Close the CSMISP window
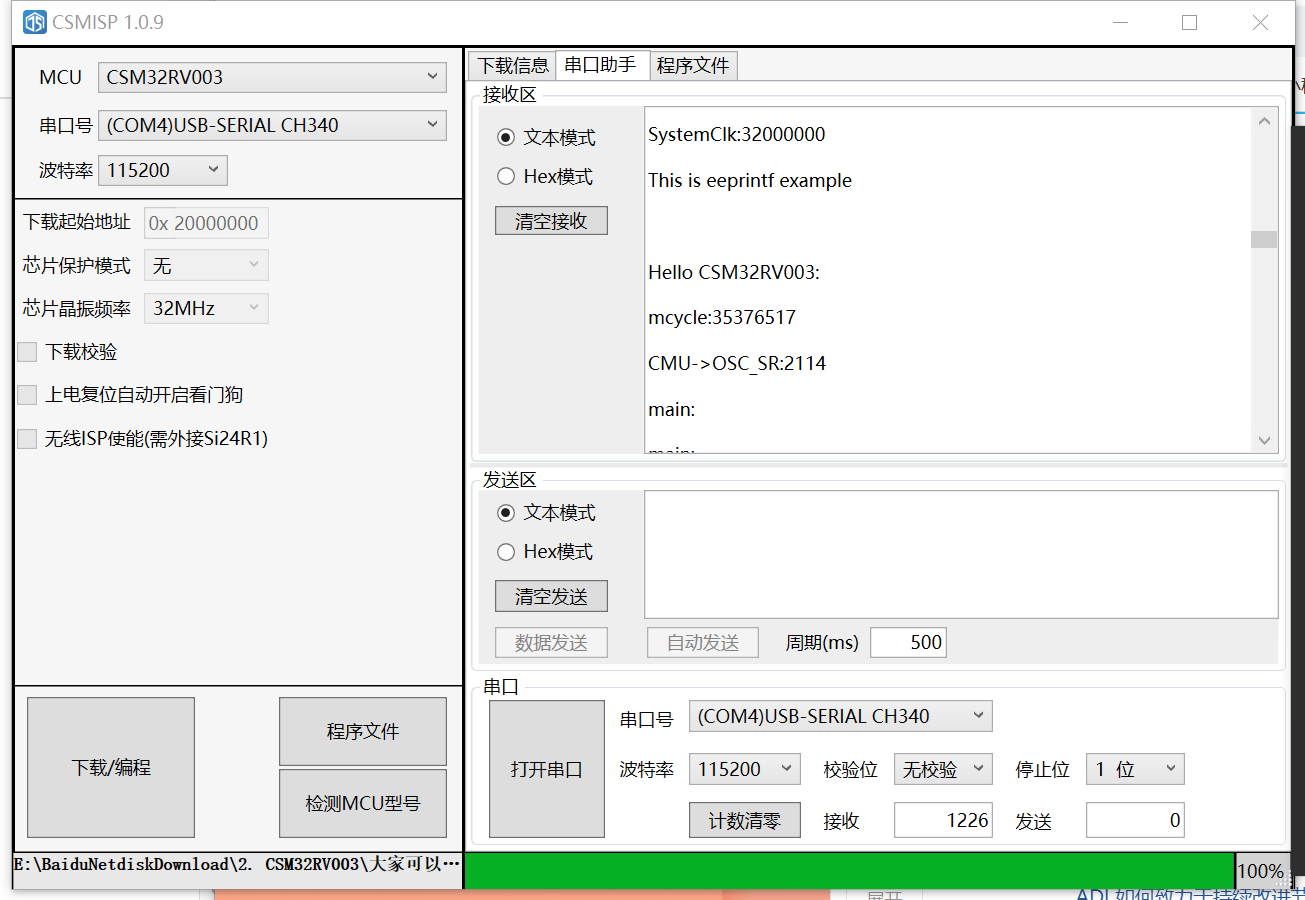 [1260, 22]
